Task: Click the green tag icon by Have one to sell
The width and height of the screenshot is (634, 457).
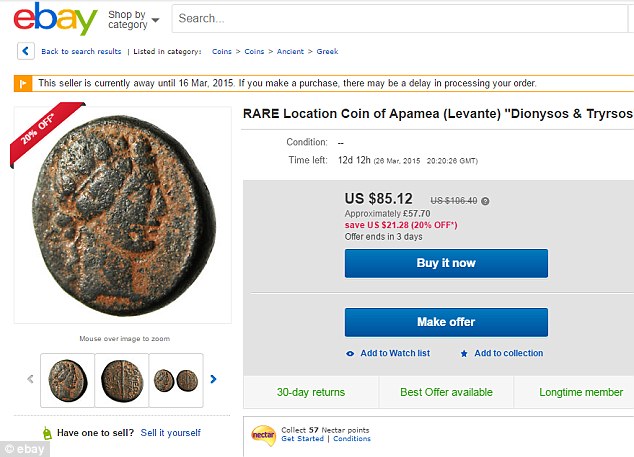Action: point(46,433)
